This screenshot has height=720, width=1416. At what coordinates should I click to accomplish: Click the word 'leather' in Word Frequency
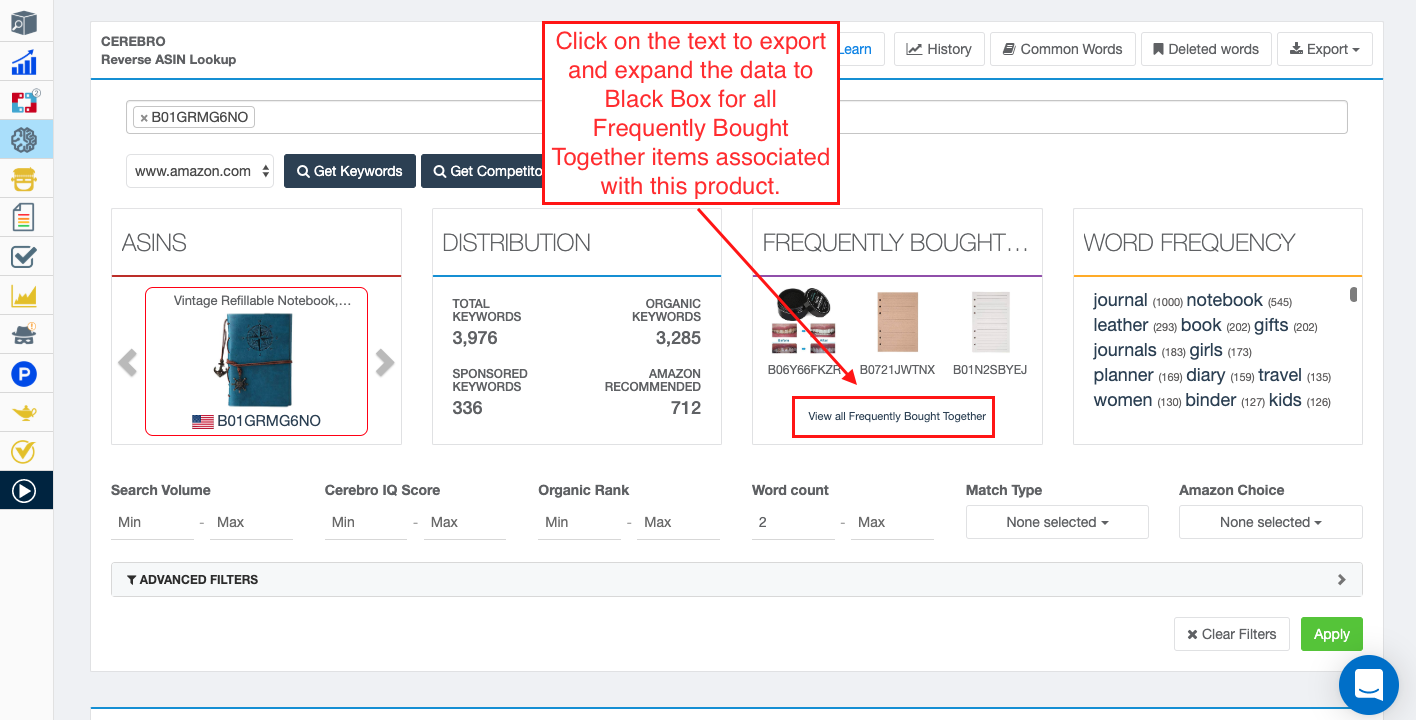pos(1120,325)
